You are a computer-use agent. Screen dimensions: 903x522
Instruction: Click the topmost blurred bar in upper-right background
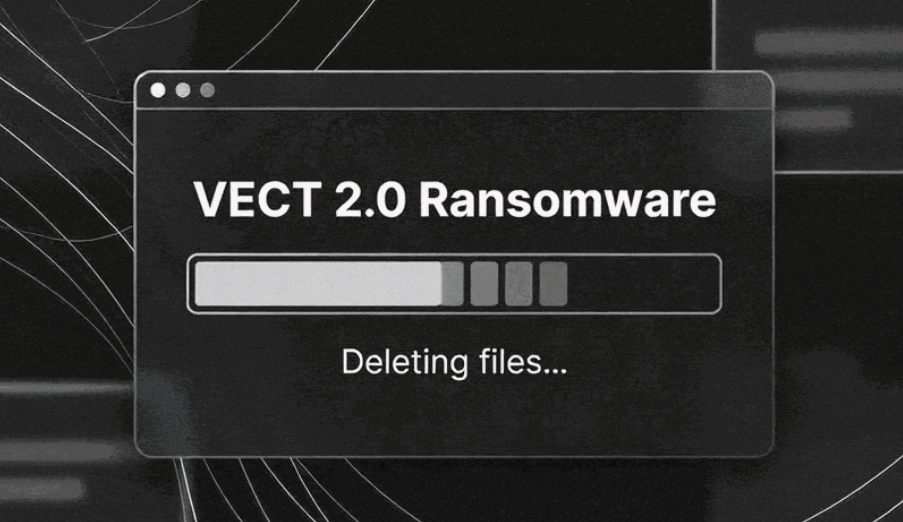[829, 43]
